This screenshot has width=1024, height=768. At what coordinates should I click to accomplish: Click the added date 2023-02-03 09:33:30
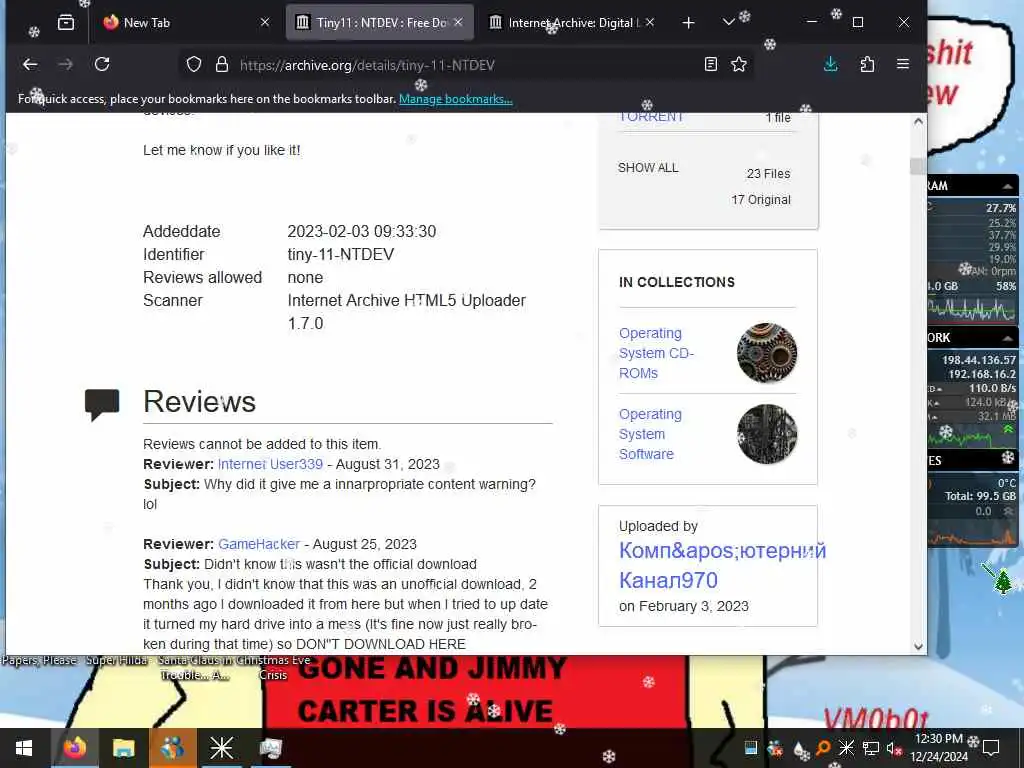pyautogui.click(x=362, y=232)
